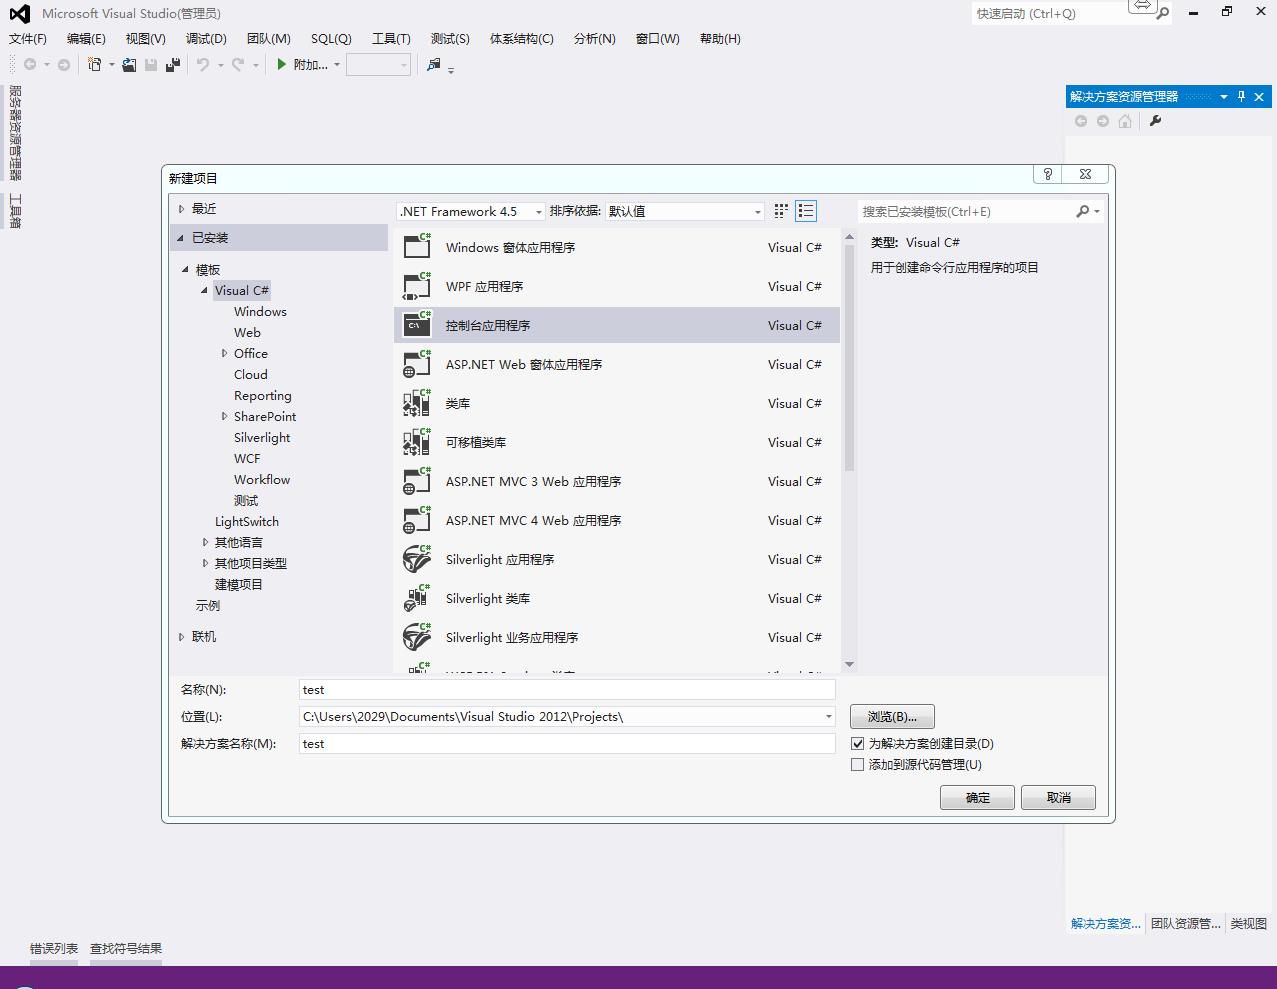Click the New Project toolbar icon
The height and width of the screenshot is (989, 1277).
pos(94,64)
